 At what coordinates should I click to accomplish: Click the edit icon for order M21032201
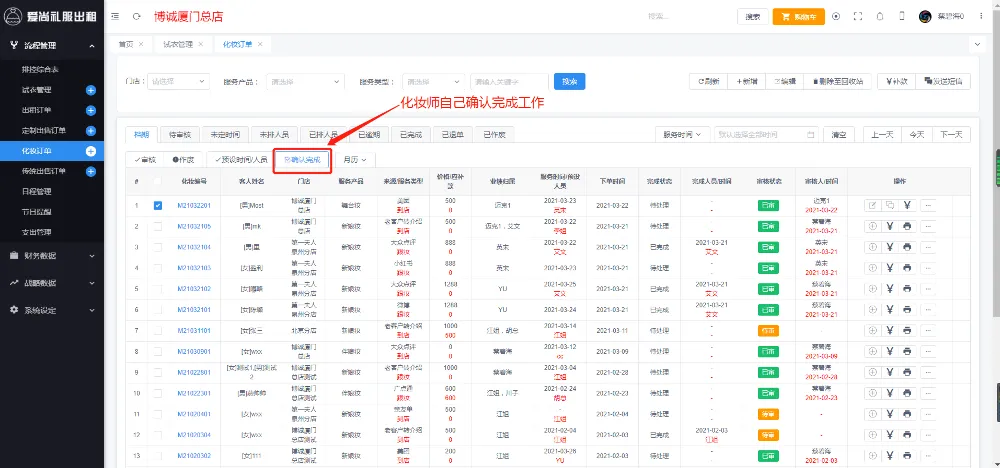coord(872,205)
